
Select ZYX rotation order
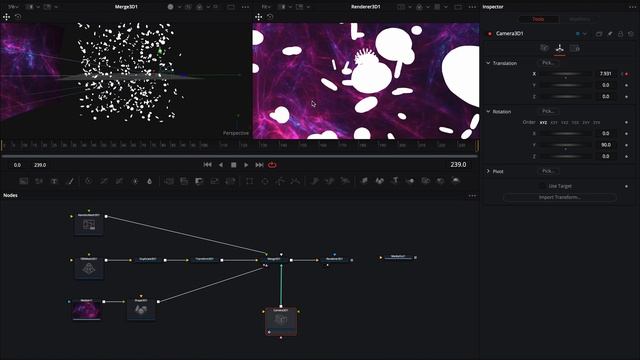(596, 122)
